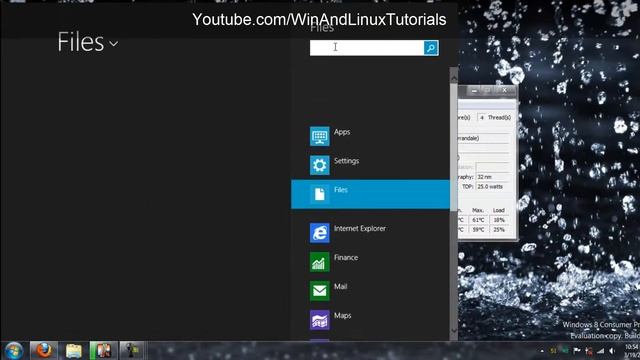
Task: Open the Settings search category
Action: [x=370, y=165]
